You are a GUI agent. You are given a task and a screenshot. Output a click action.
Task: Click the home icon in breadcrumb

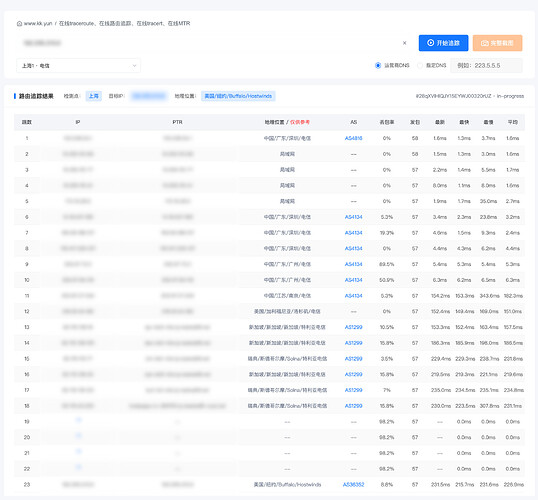coord(19,24)
